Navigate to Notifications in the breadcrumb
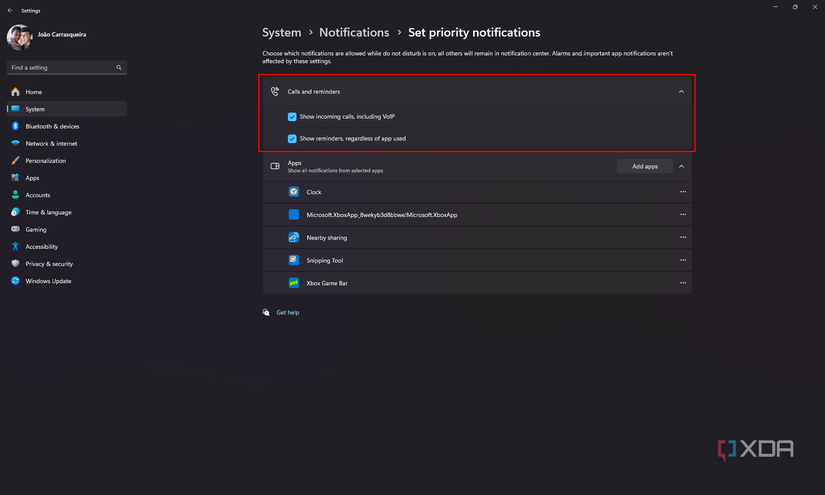The height and width of the screenshot is (495, 825). [x=354, y=33]
